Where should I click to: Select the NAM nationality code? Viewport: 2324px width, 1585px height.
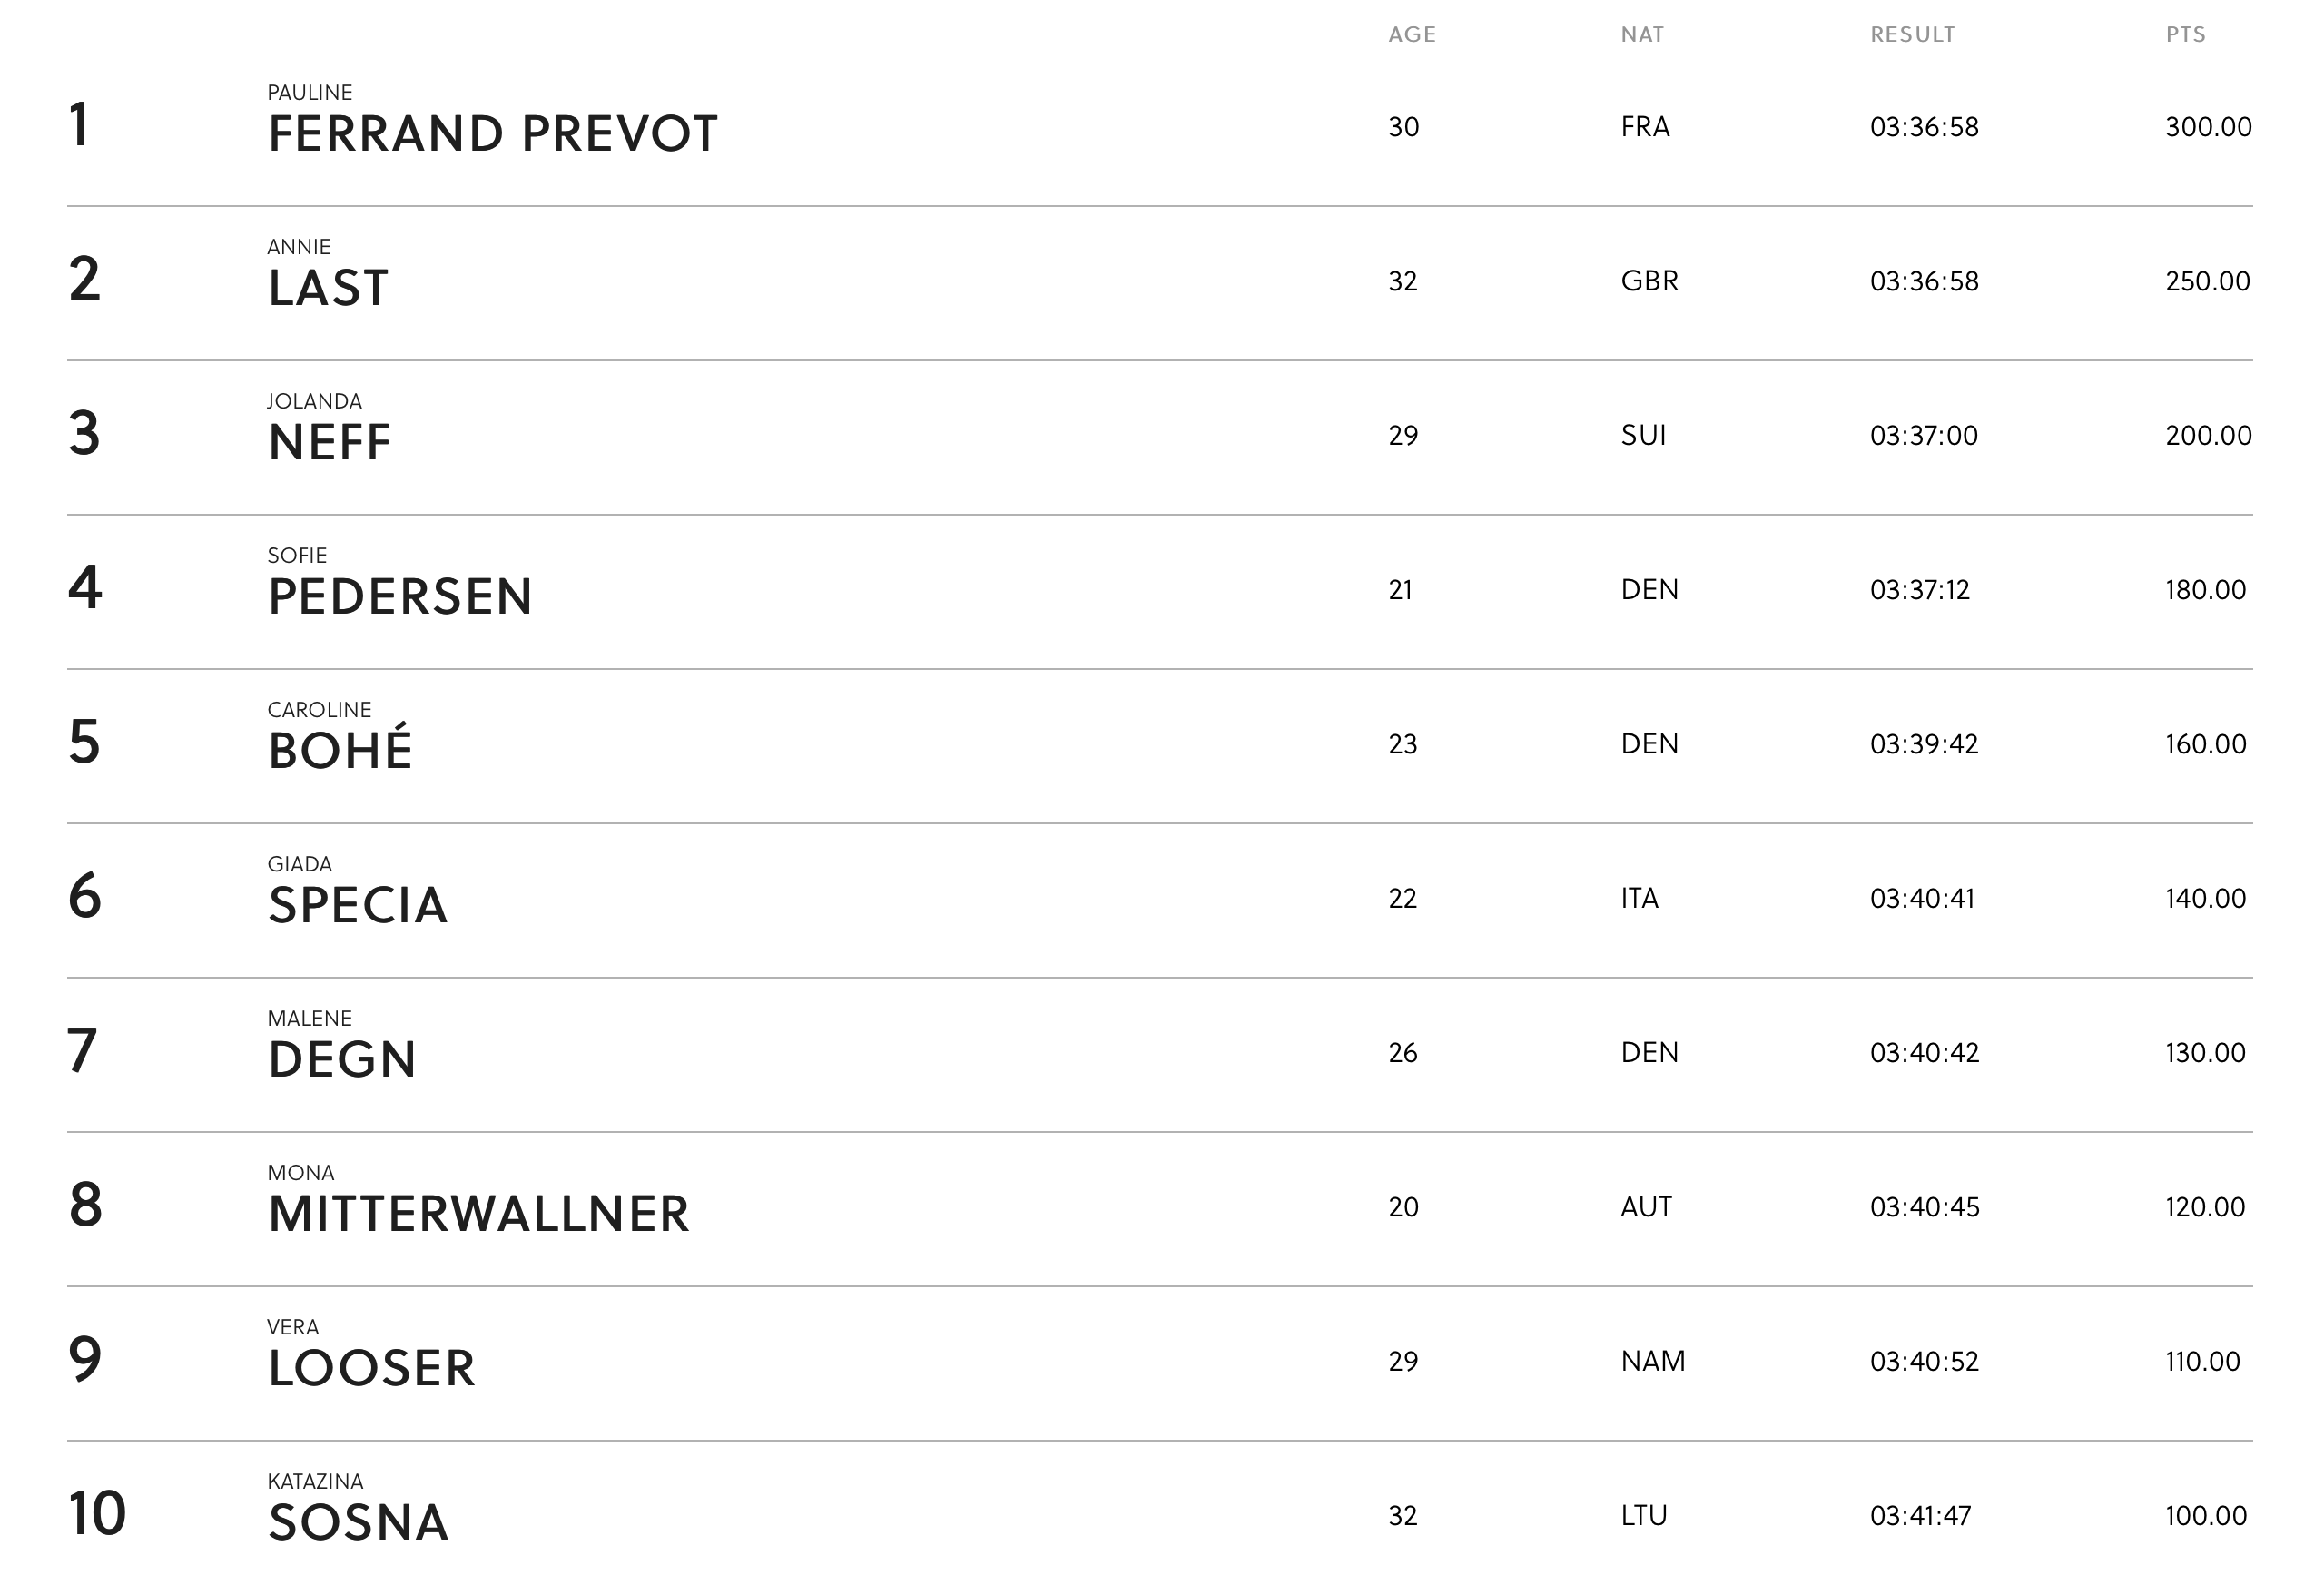point(1652,1361)
